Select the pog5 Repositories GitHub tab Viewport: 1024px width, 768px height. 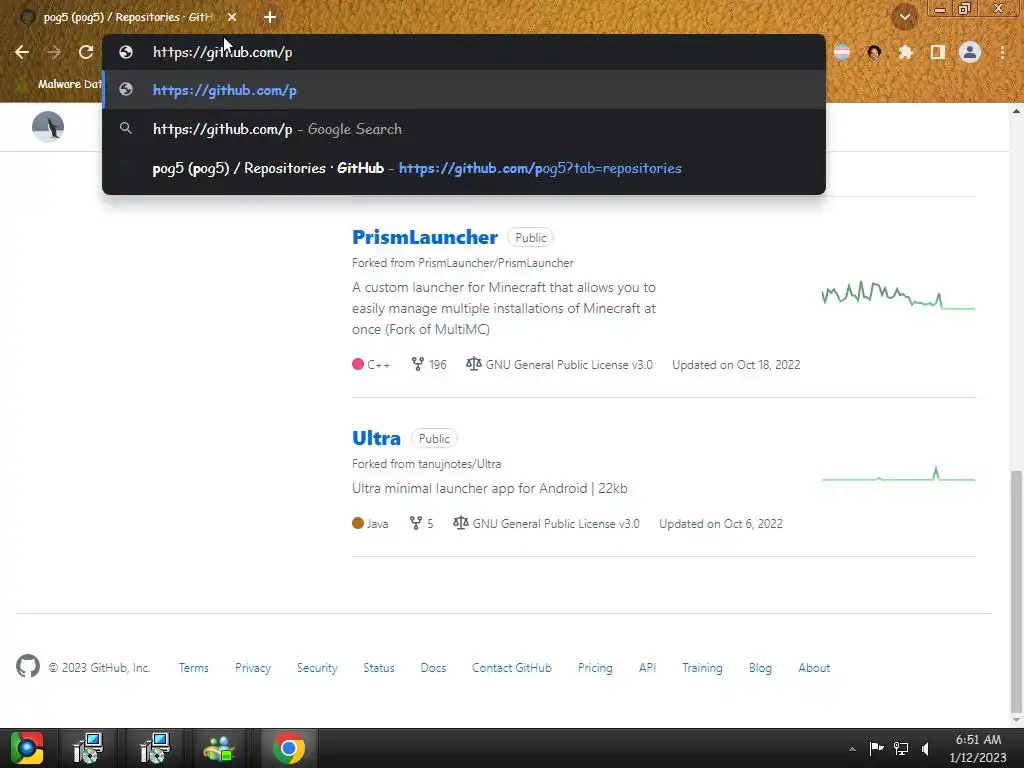tap(127, 18)
